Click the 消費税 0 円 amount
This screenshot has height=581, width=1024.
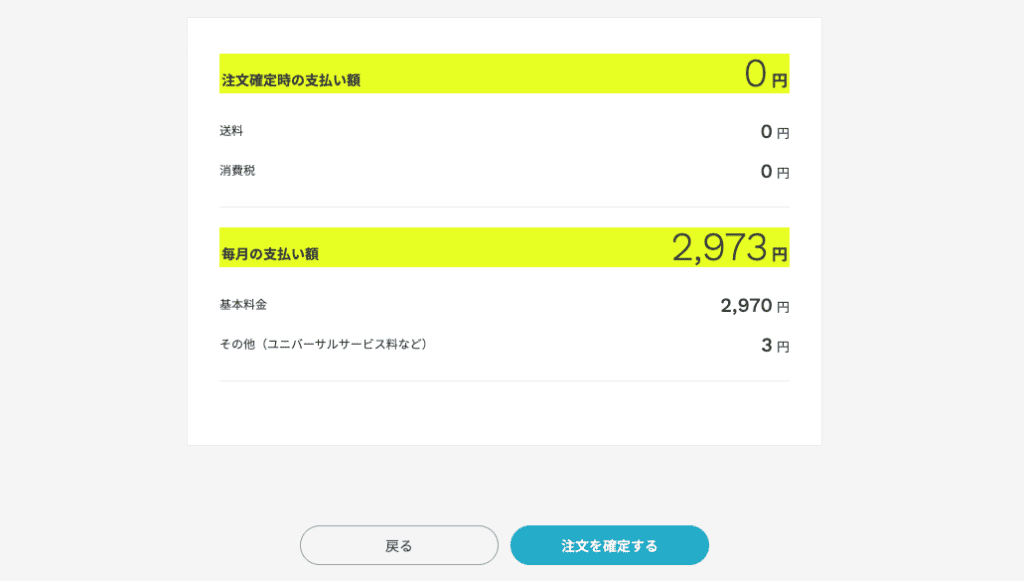coord(775,172)
